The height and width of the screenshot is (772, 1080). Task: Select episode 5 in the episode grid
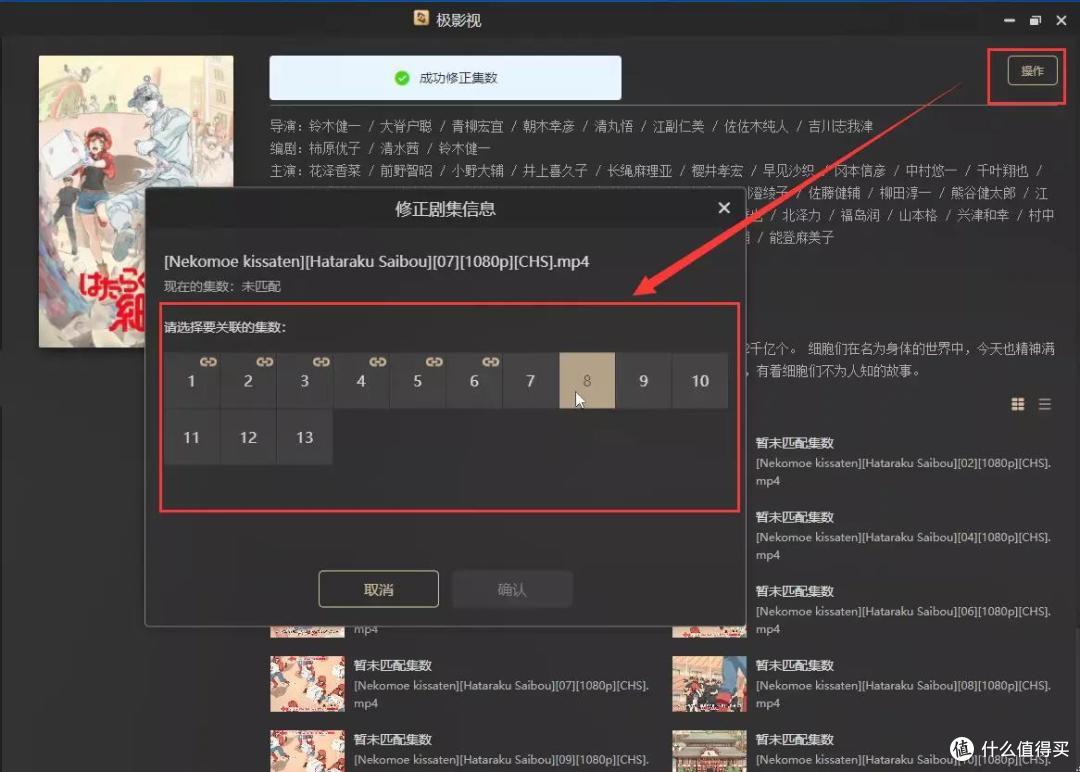[418, 381]
